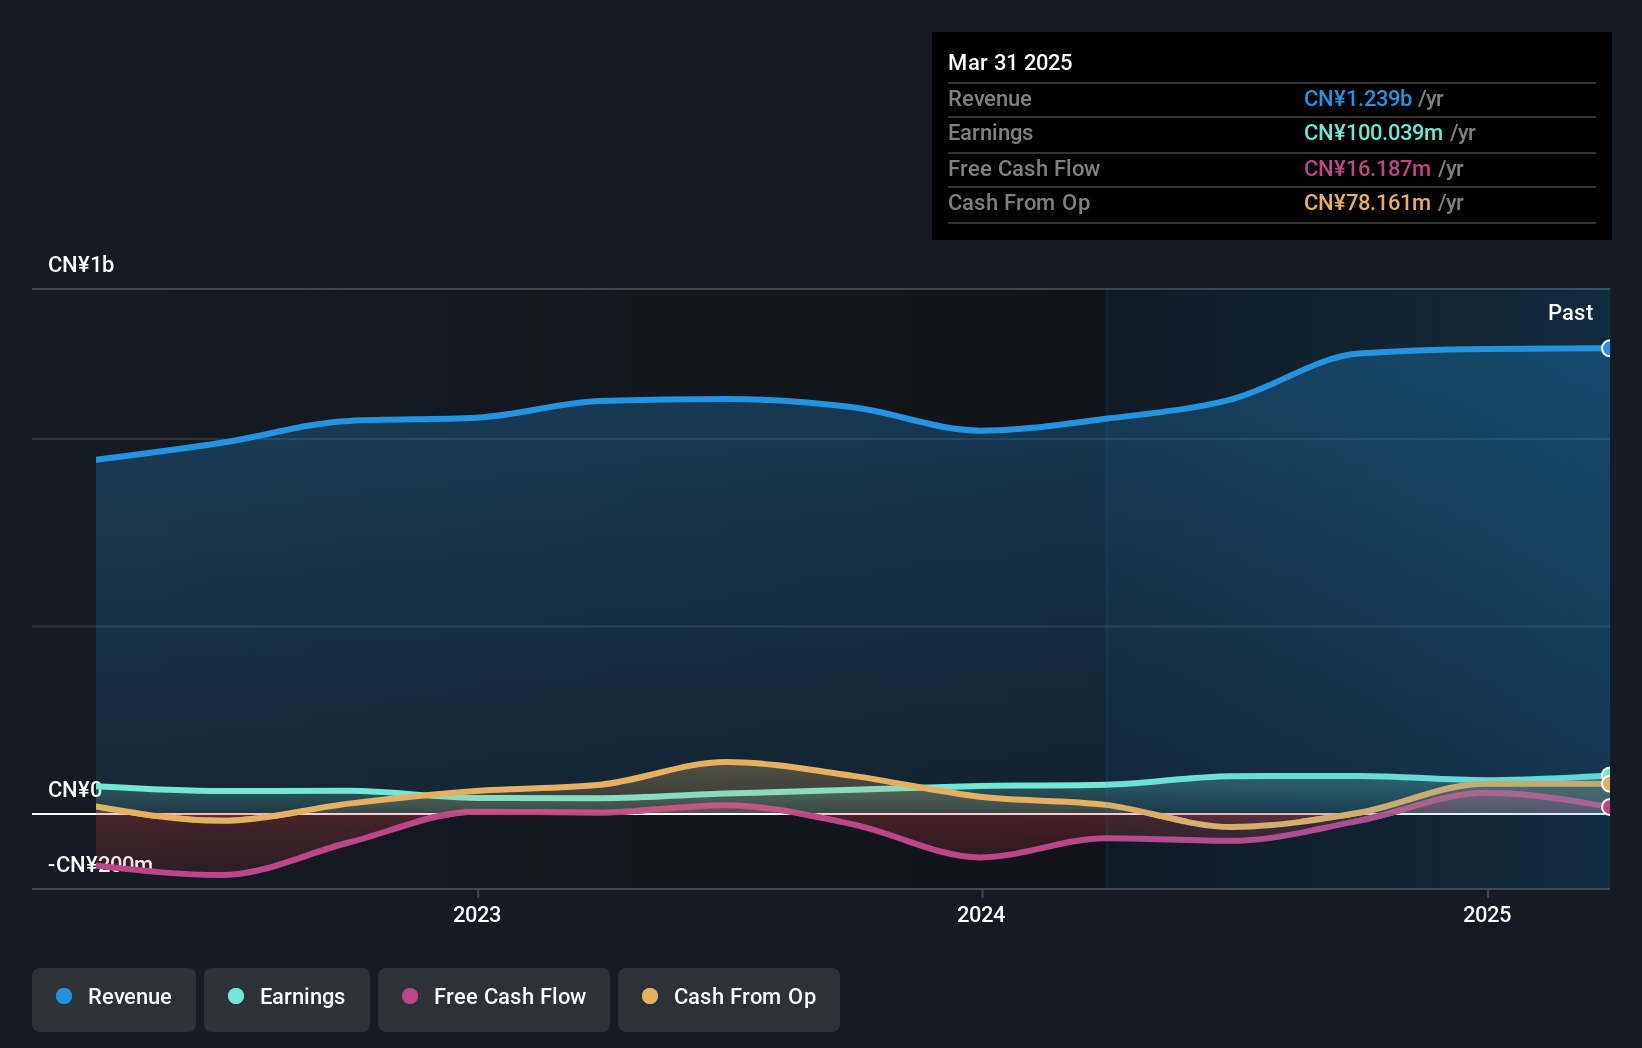1642x1048 pixels.
Task: Click the CN¥1b y-axis label
Action: coord(81,265)
